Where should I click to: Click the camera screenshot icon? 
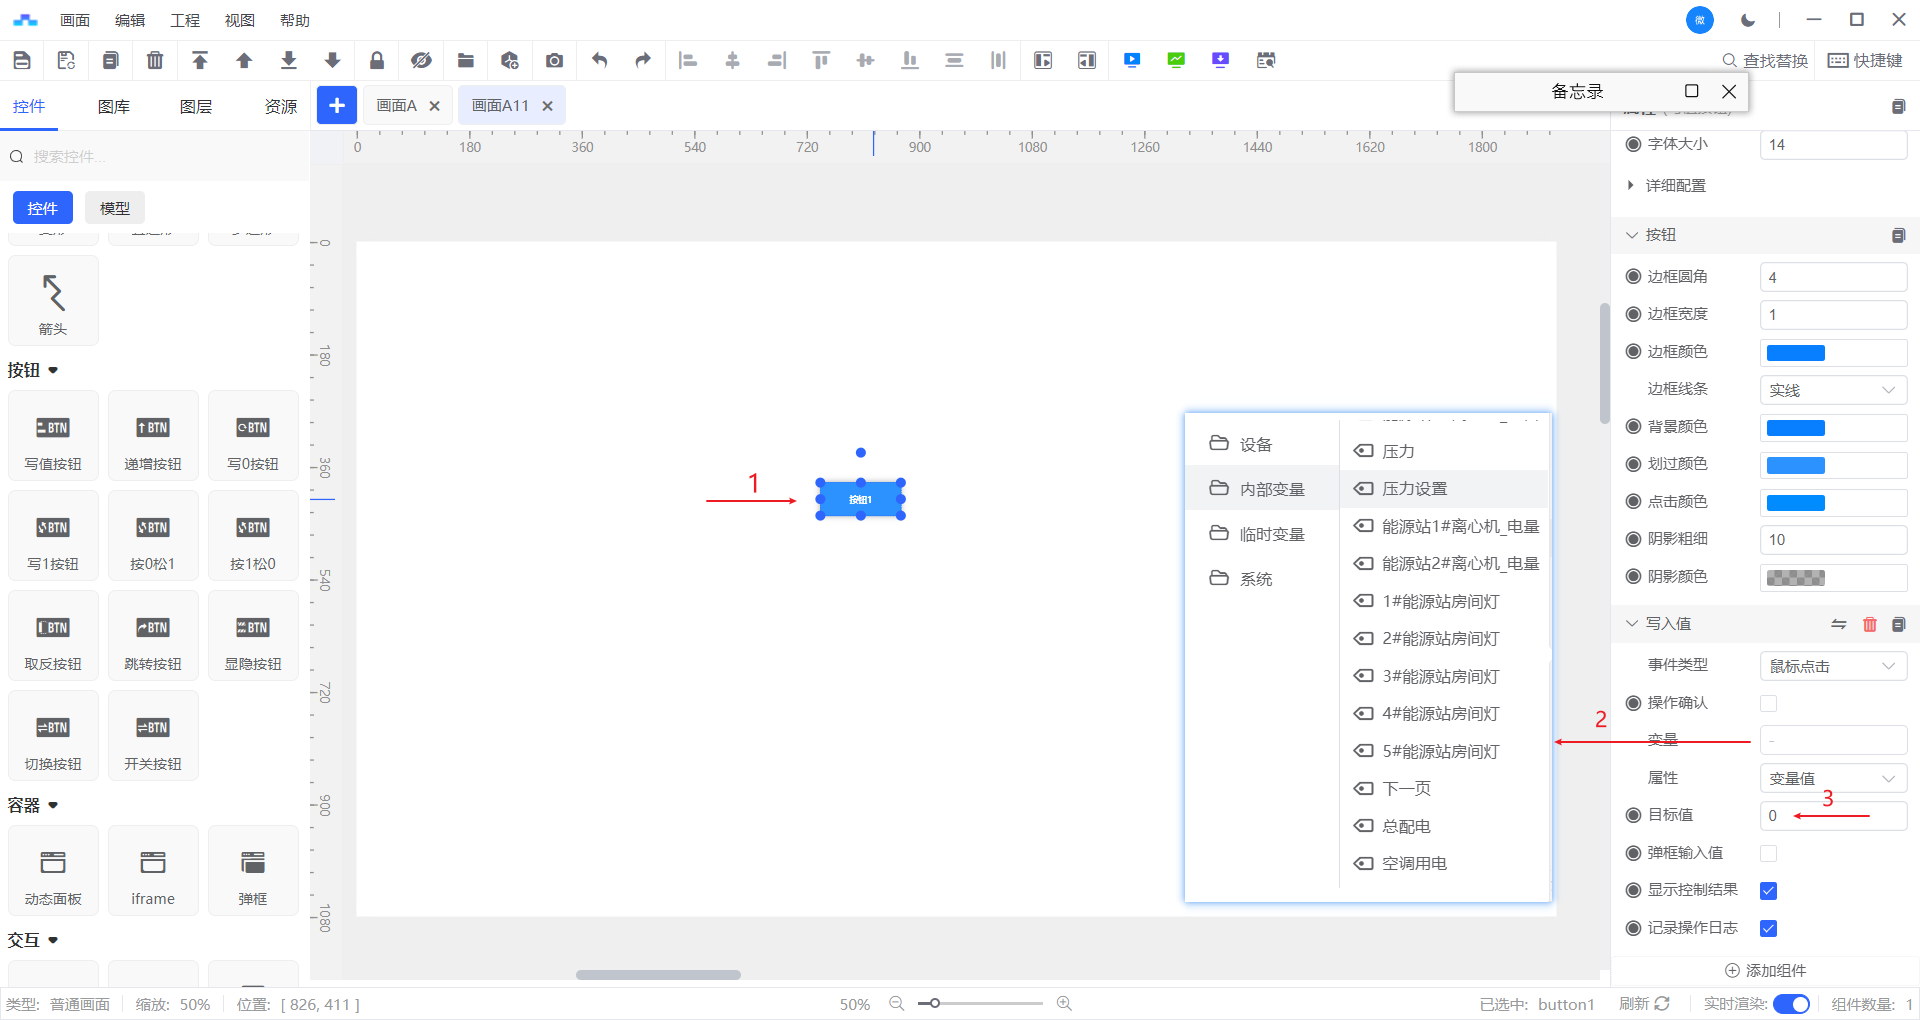554,60
